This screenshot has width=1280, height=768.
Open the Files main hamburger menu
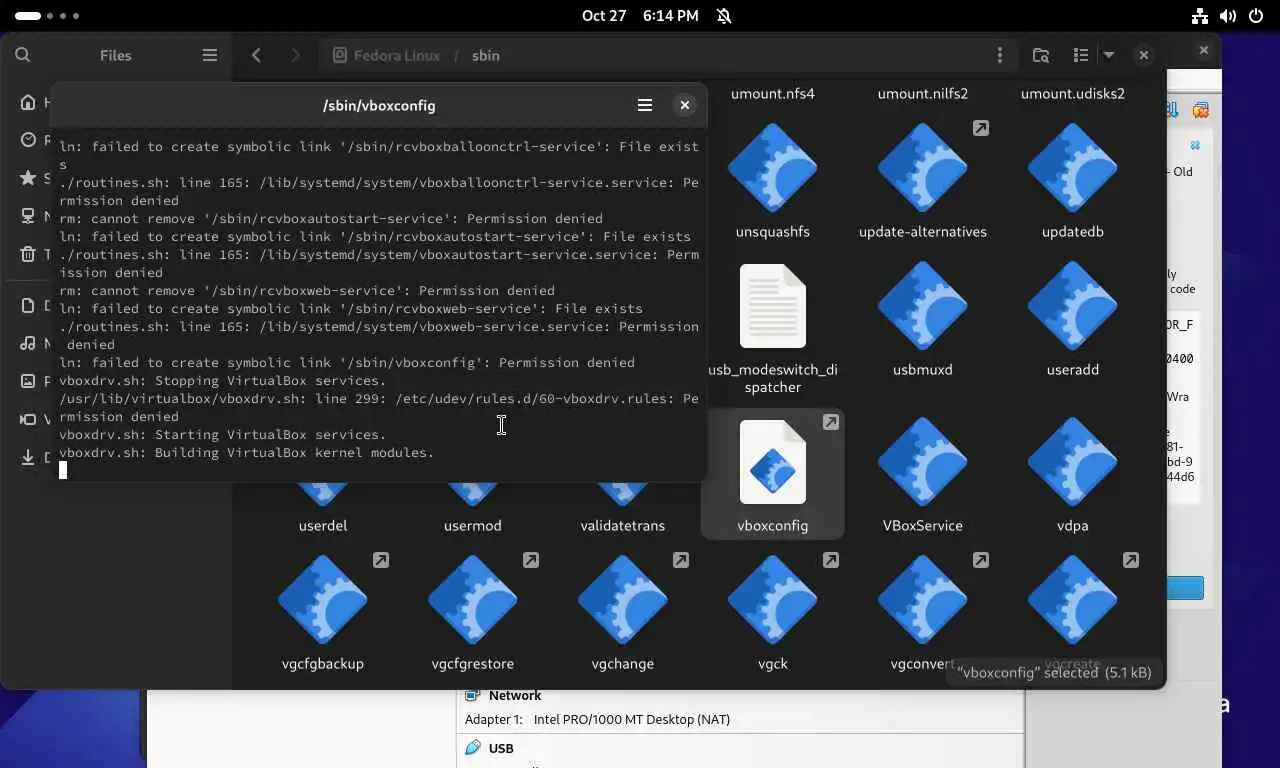point(210,55)
